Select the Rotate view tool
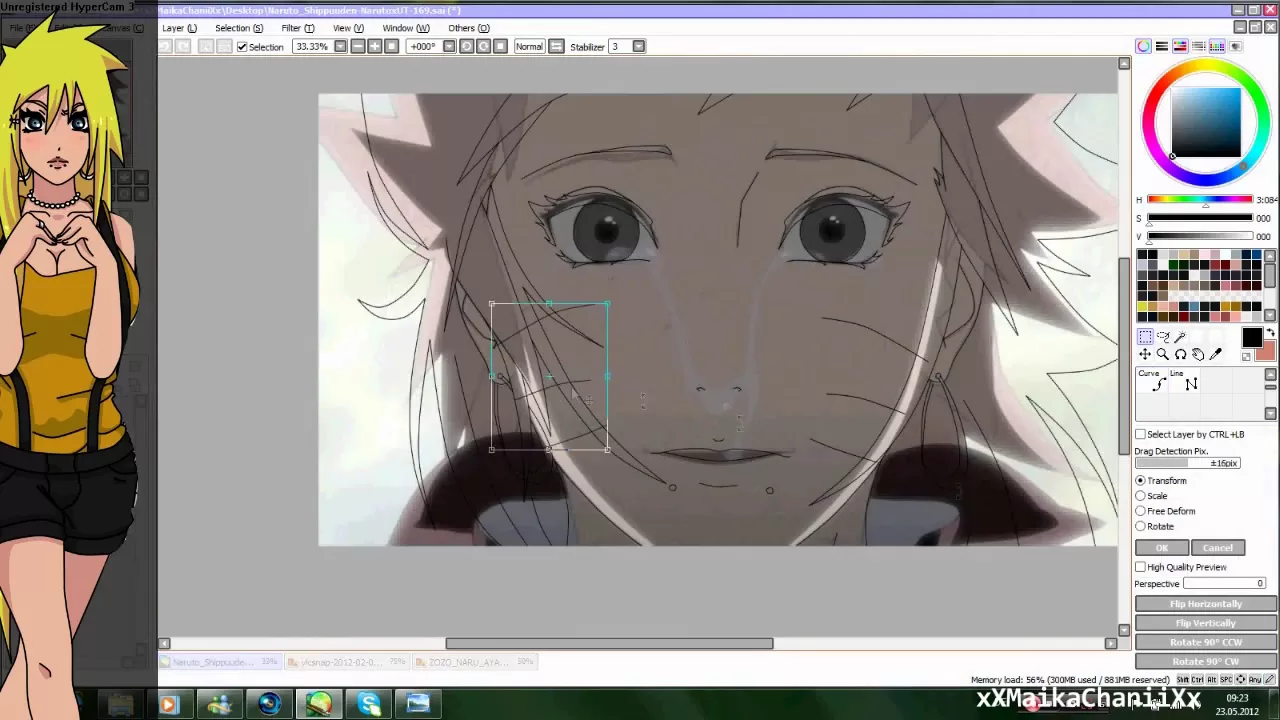The image size is (1280, 720). [1181, 354]
